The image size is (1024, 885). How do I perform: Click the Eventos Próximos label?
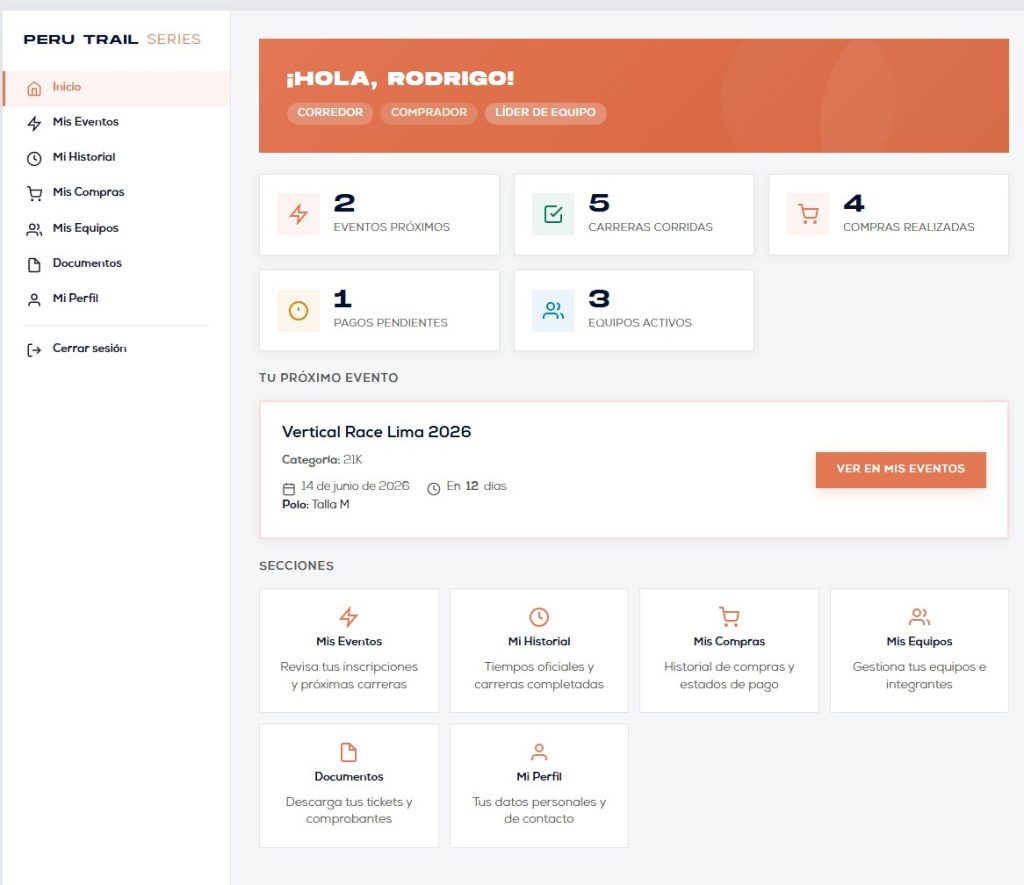click(x=391, y=227)
